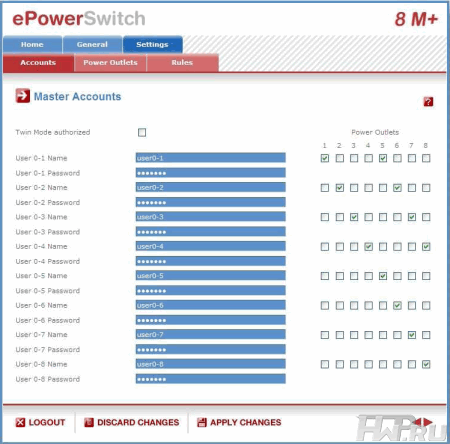
Task: Uncheck outlet 7 for User 0-3
Action: [x=412, y=217]
